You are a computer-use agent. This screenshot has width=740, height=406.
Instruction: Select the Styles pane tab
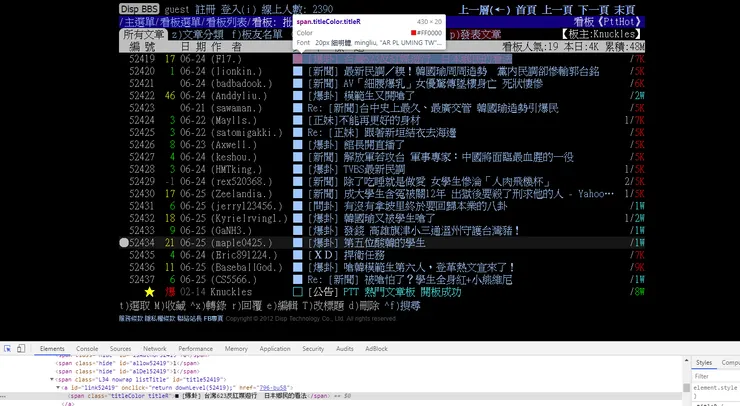click(704, 363)
